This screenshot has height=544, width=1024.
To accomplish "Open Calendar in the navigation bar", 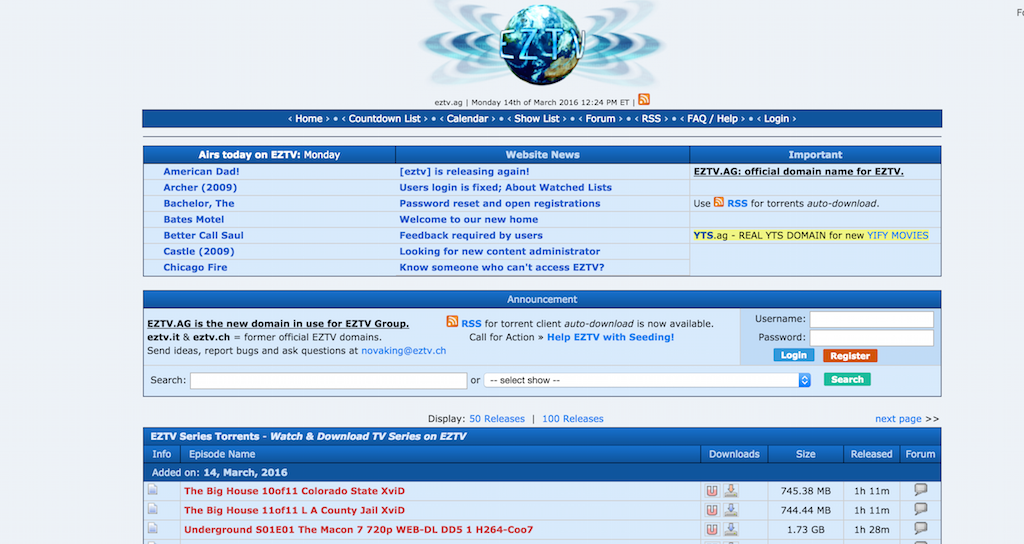I will pyautogui.click(x=468, y=119).
